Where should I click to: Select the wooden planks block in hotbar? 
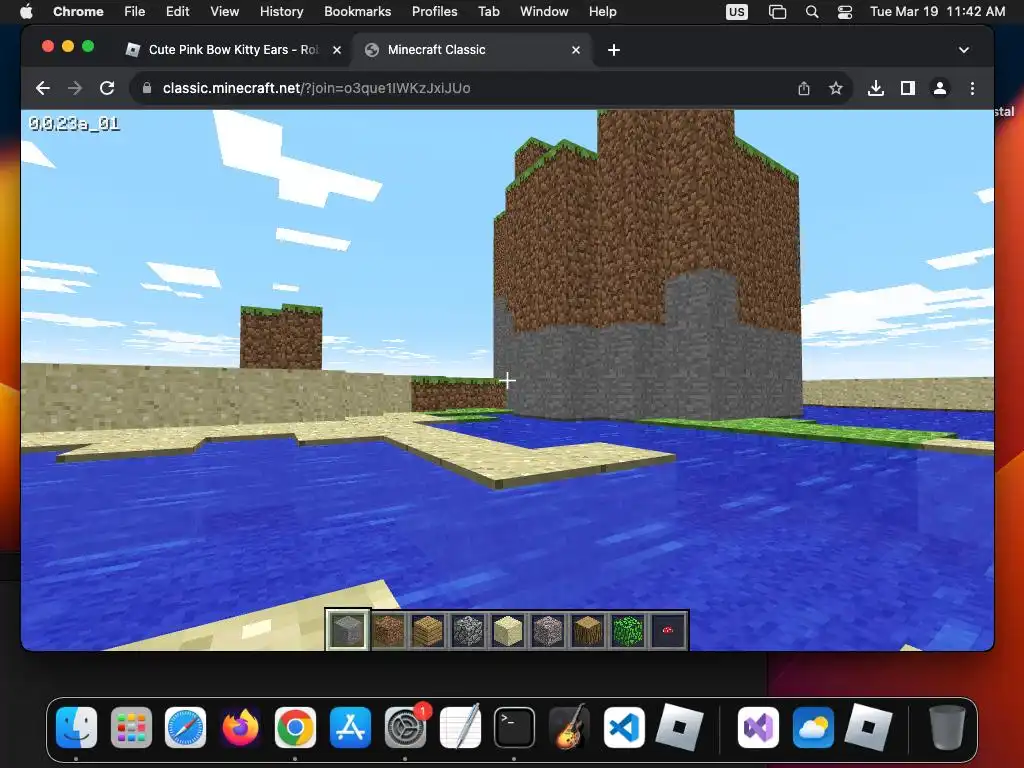coord(428,630)
